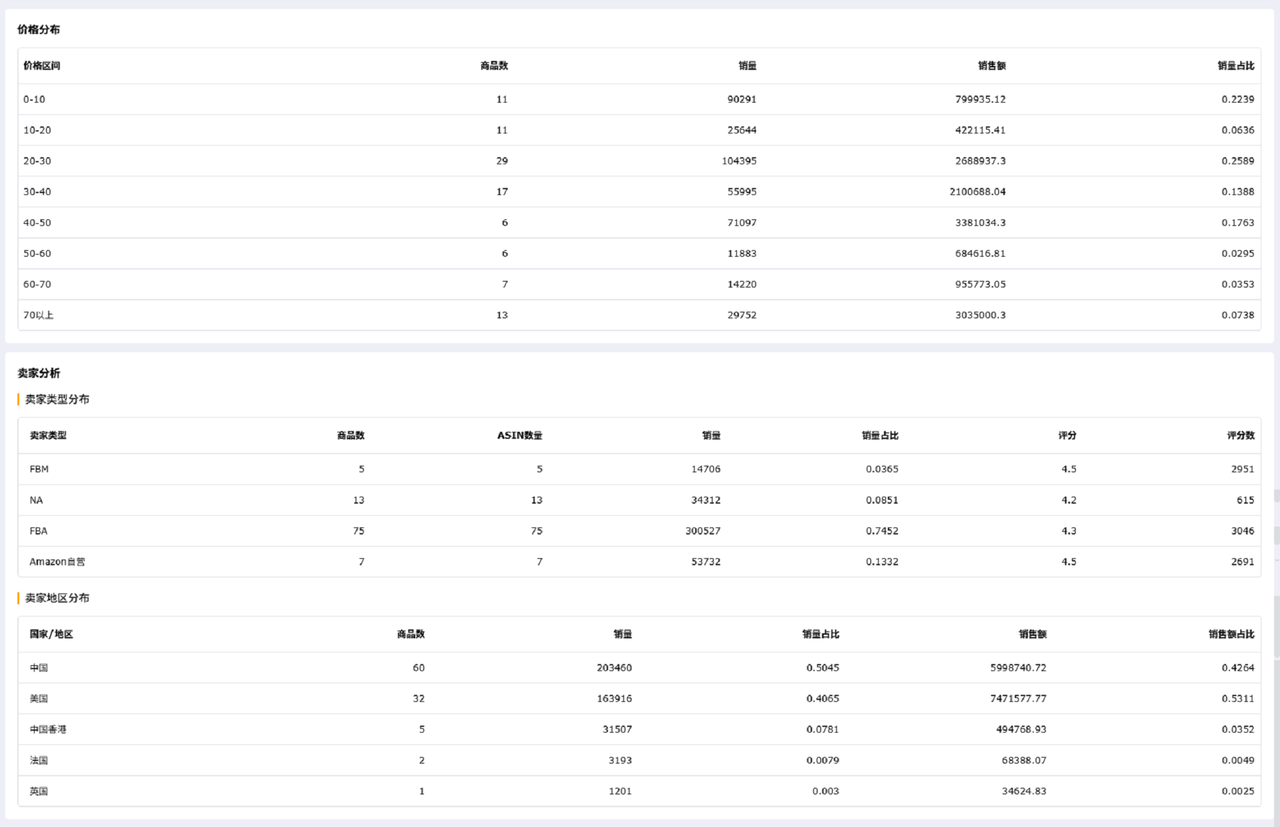Image resolution: width=1280 pixels, height=827 pixels.
Task: Select the 销售额占比 column header
Action: [1231, 634]
